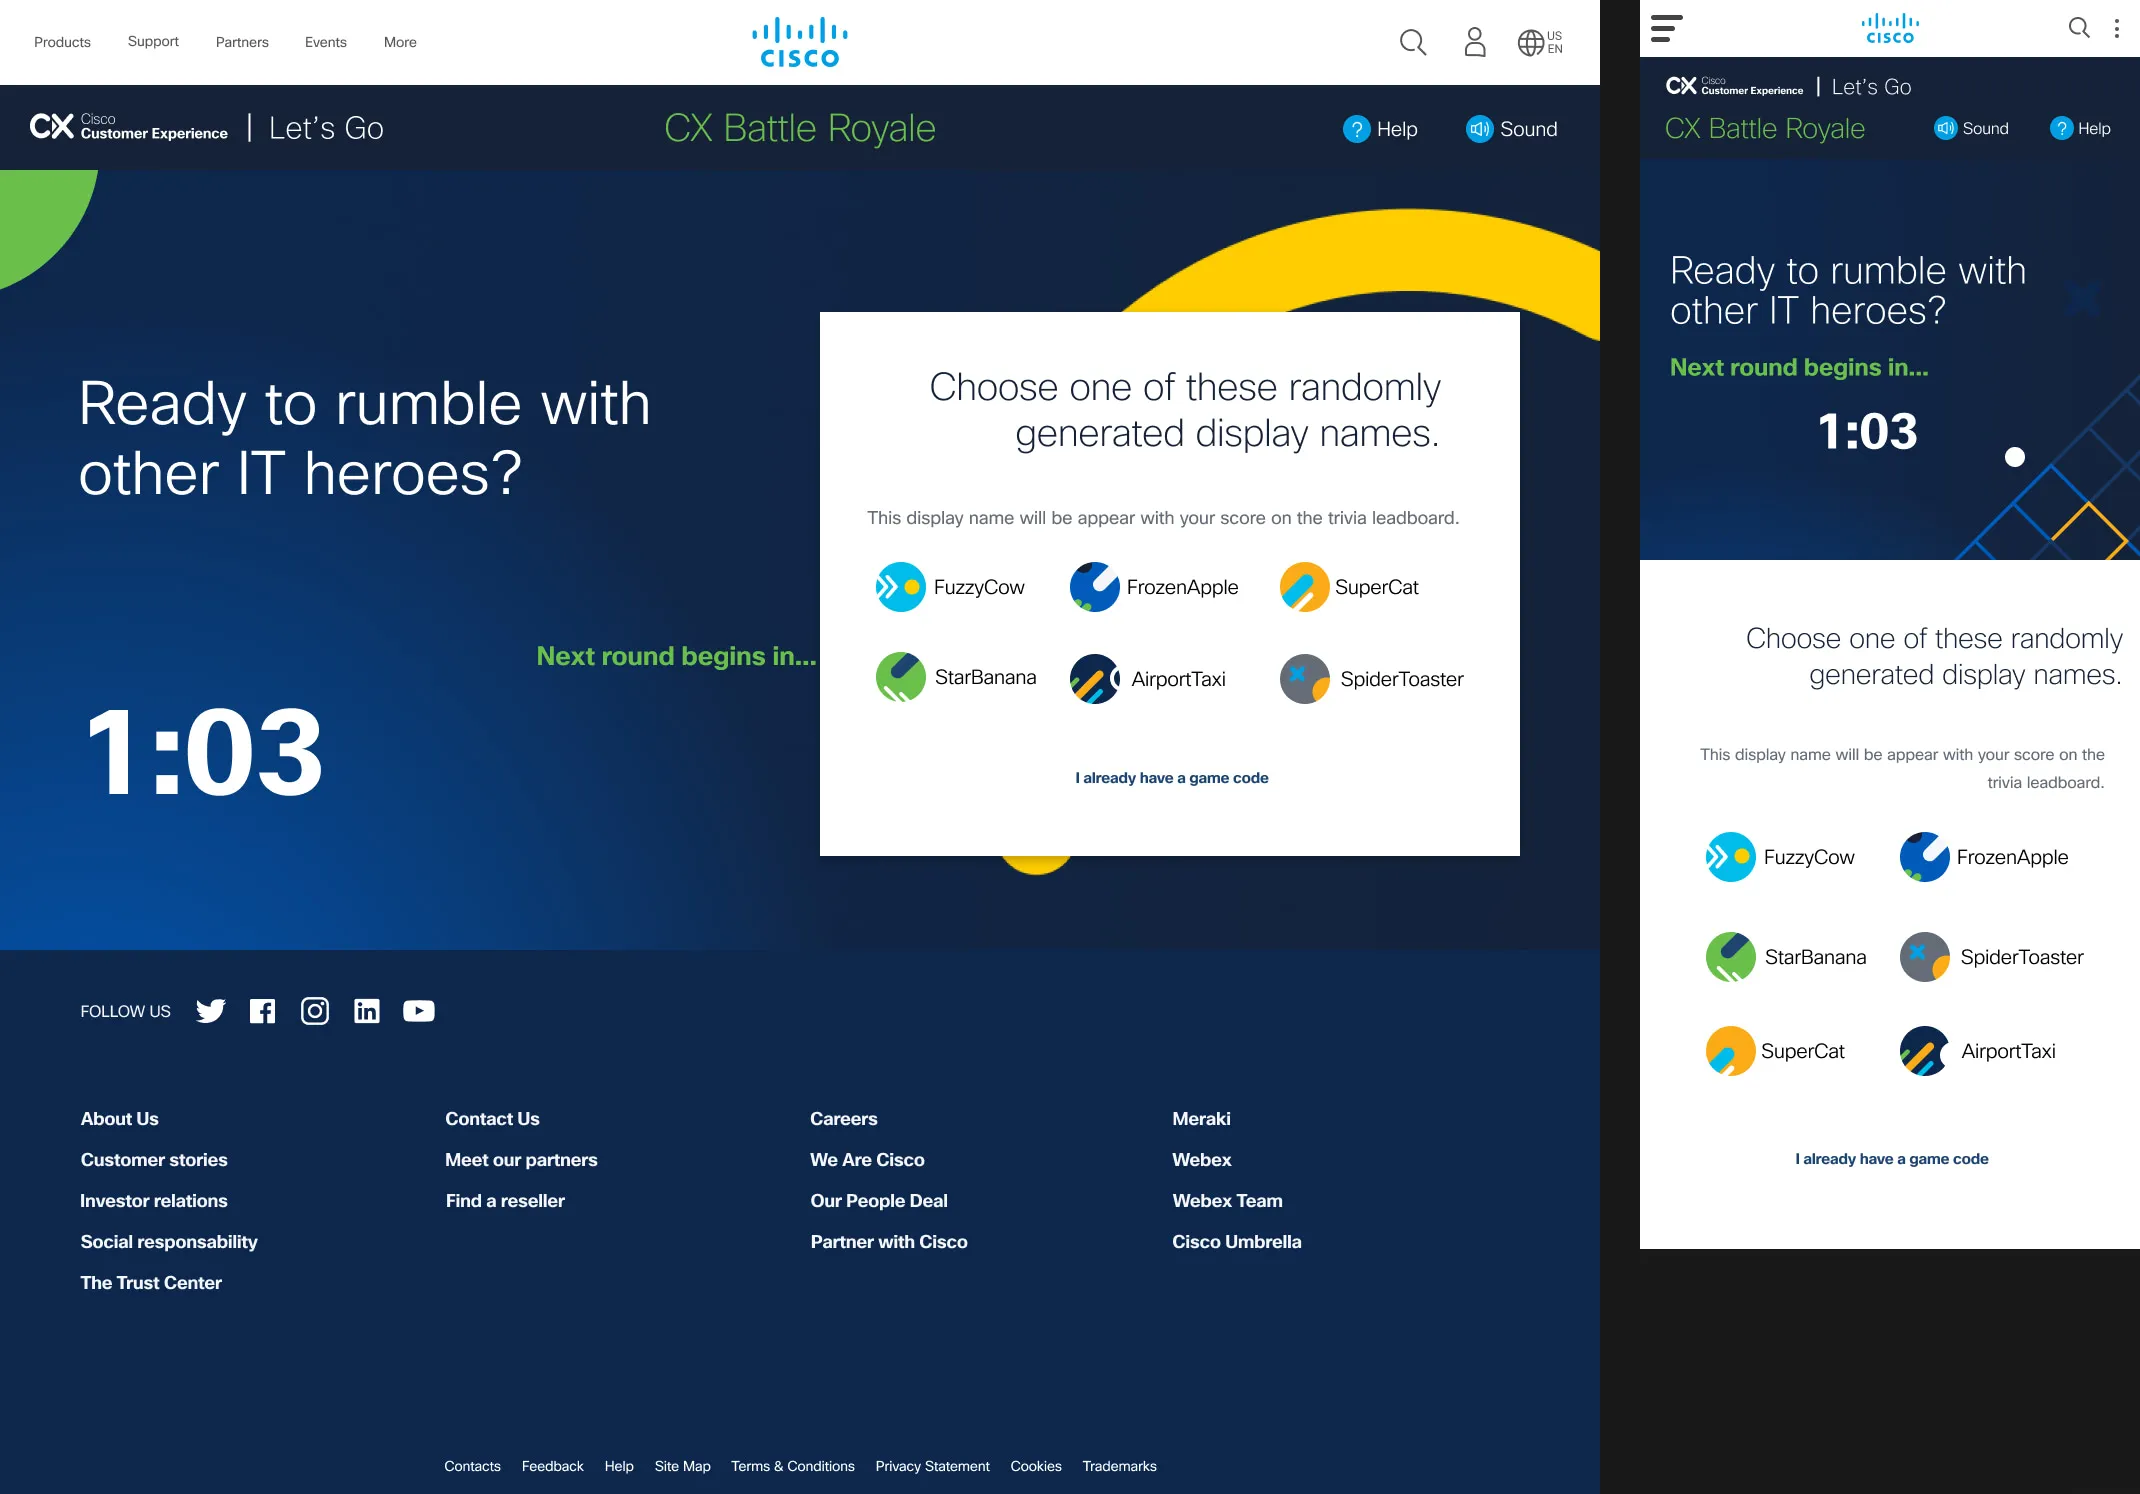Open the Instagram follow icon
2140x1494 pixels.
pos(315,1011)
